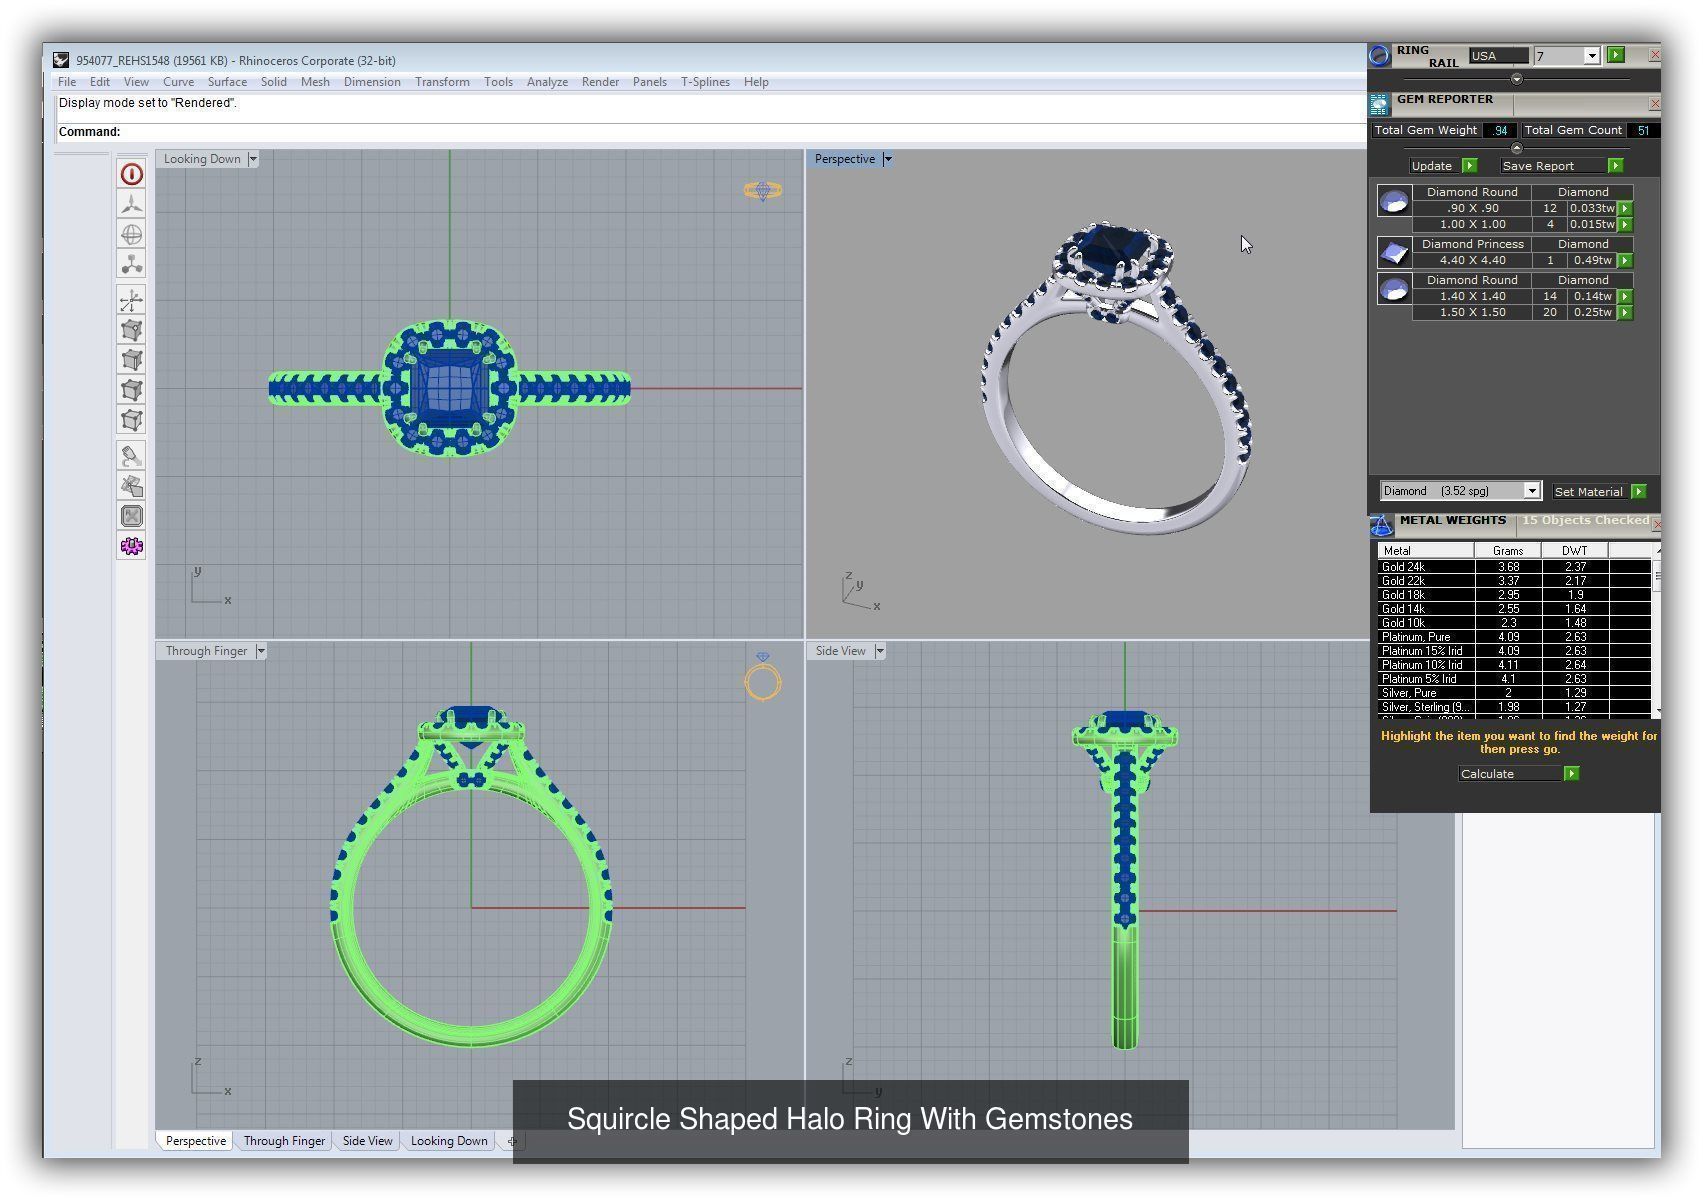Open the Side View viewport menu arrow
Viewport: 1703px width, 1200px height.
[x=880, y=651]
